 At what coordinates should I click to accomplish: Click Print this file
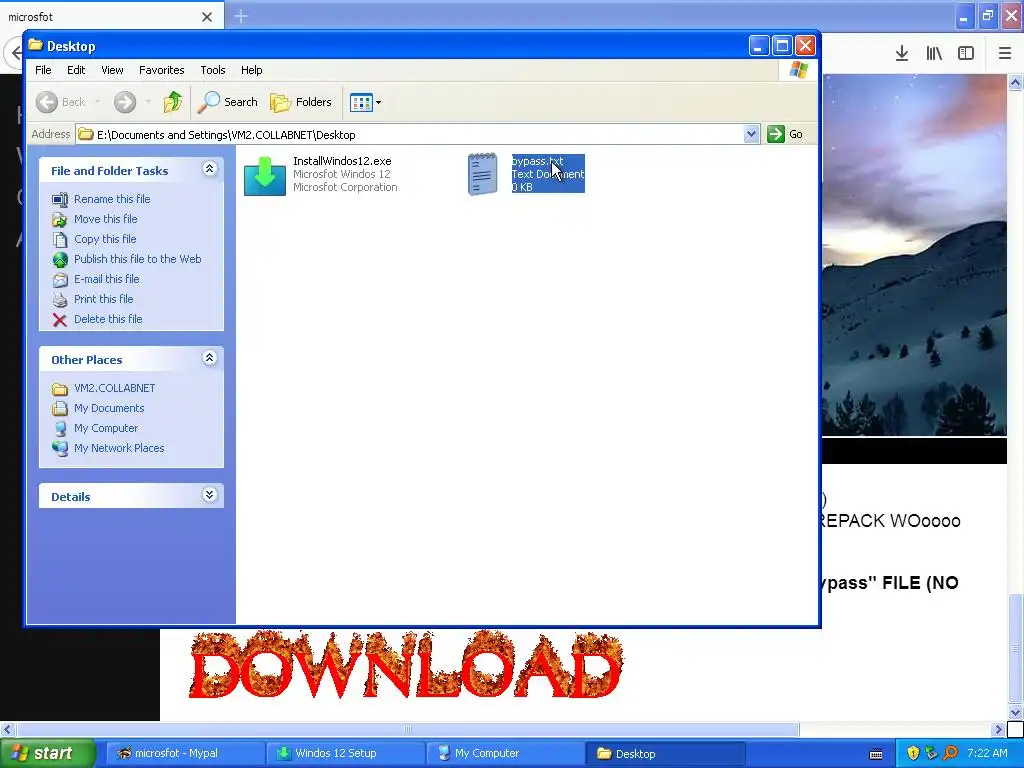point(104,299)
